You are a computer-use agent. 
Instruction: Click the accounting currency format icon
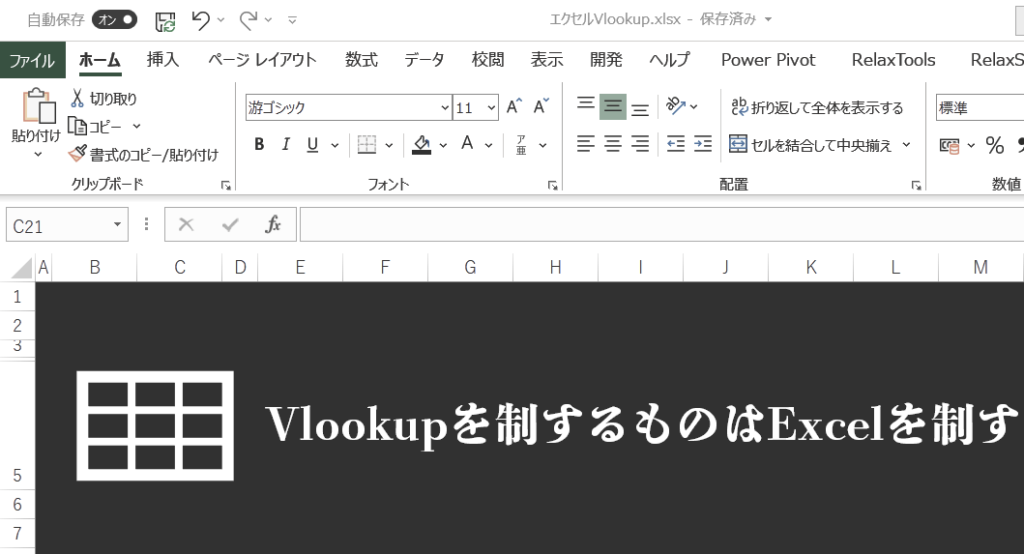pyautogui.click(x=949, y=146)
